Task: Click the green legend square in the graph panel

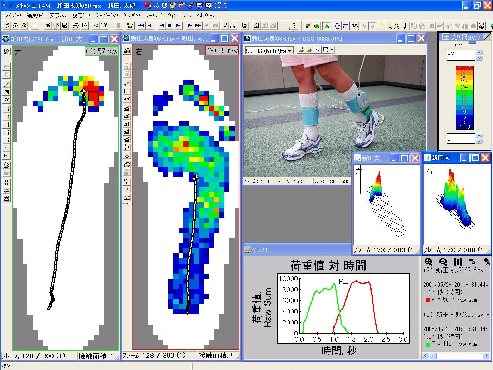Action: tap(428, 344)
